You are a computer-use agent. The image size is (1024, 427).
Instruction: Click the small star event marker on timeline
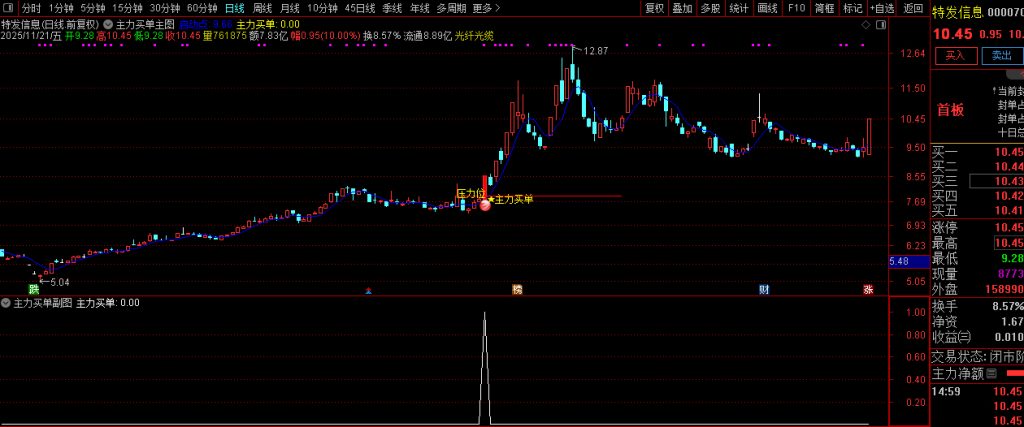click(x=368, y=291)
